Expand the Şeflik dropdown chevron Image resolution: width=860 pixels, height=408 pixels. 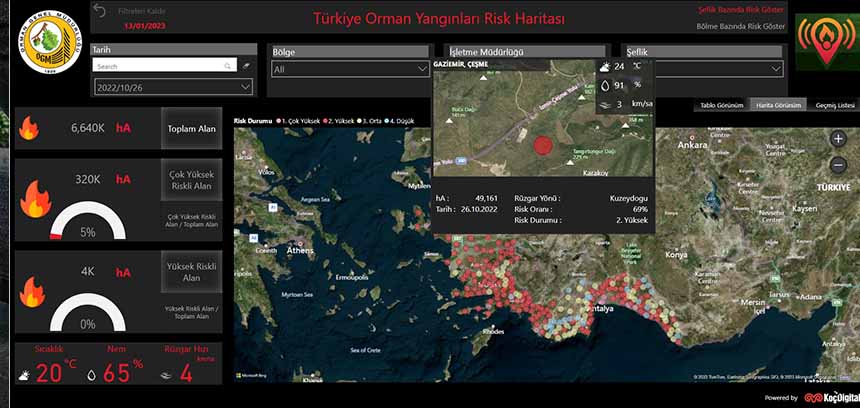coord(776,69)
